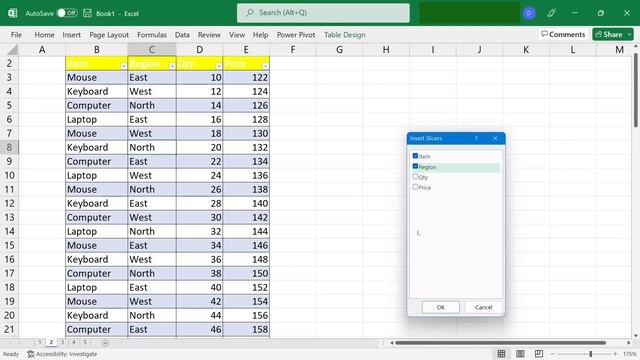The image size is (640, 360).
Task: Open the Table Design tab
Action: coord(345,35)
